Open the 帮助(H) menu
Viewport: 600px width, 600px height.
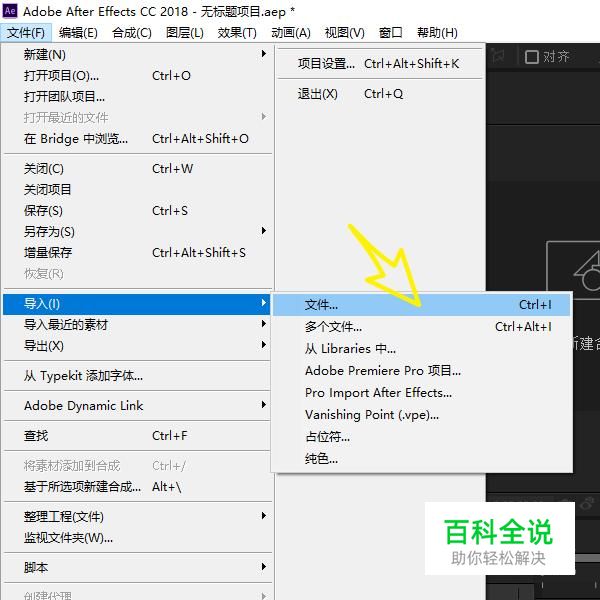tap(437, 33)
